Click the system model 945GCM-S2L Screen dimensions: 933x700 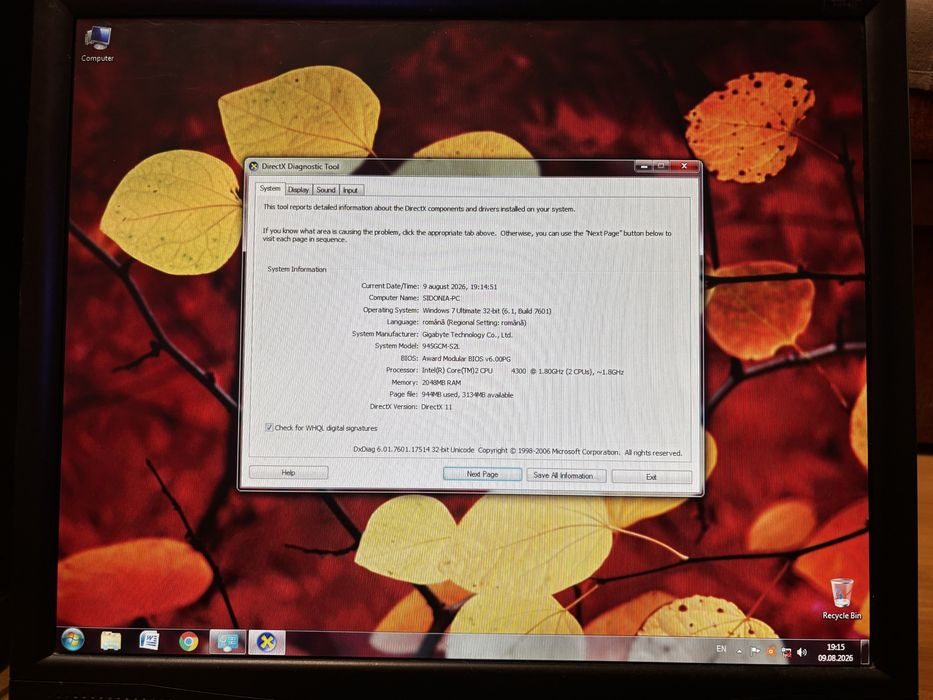click(440, 346)
